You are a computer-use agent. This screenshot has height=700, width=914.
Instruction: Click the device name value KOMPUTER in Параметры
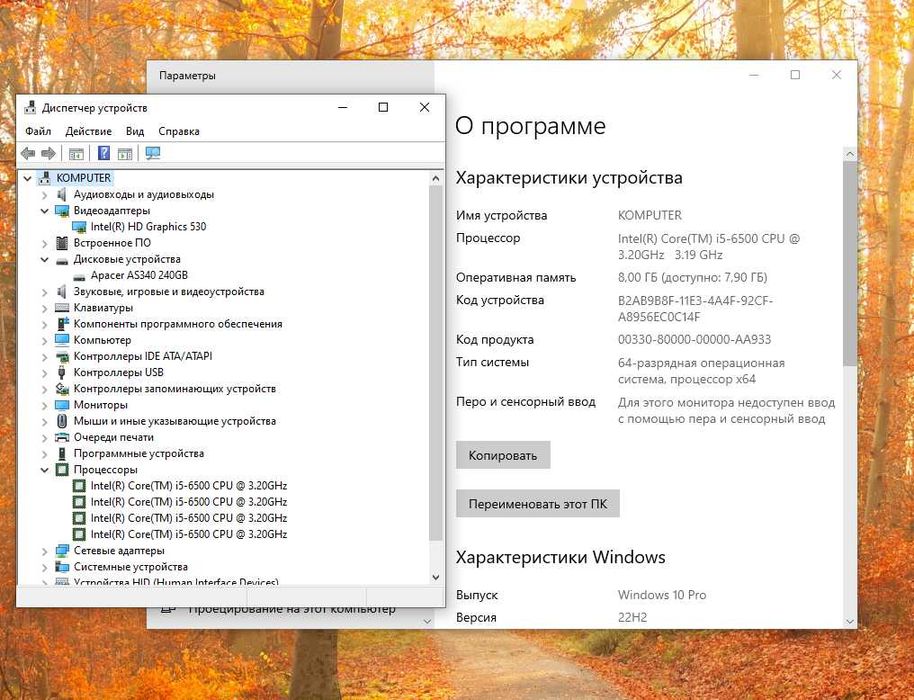tap(649, 215)
